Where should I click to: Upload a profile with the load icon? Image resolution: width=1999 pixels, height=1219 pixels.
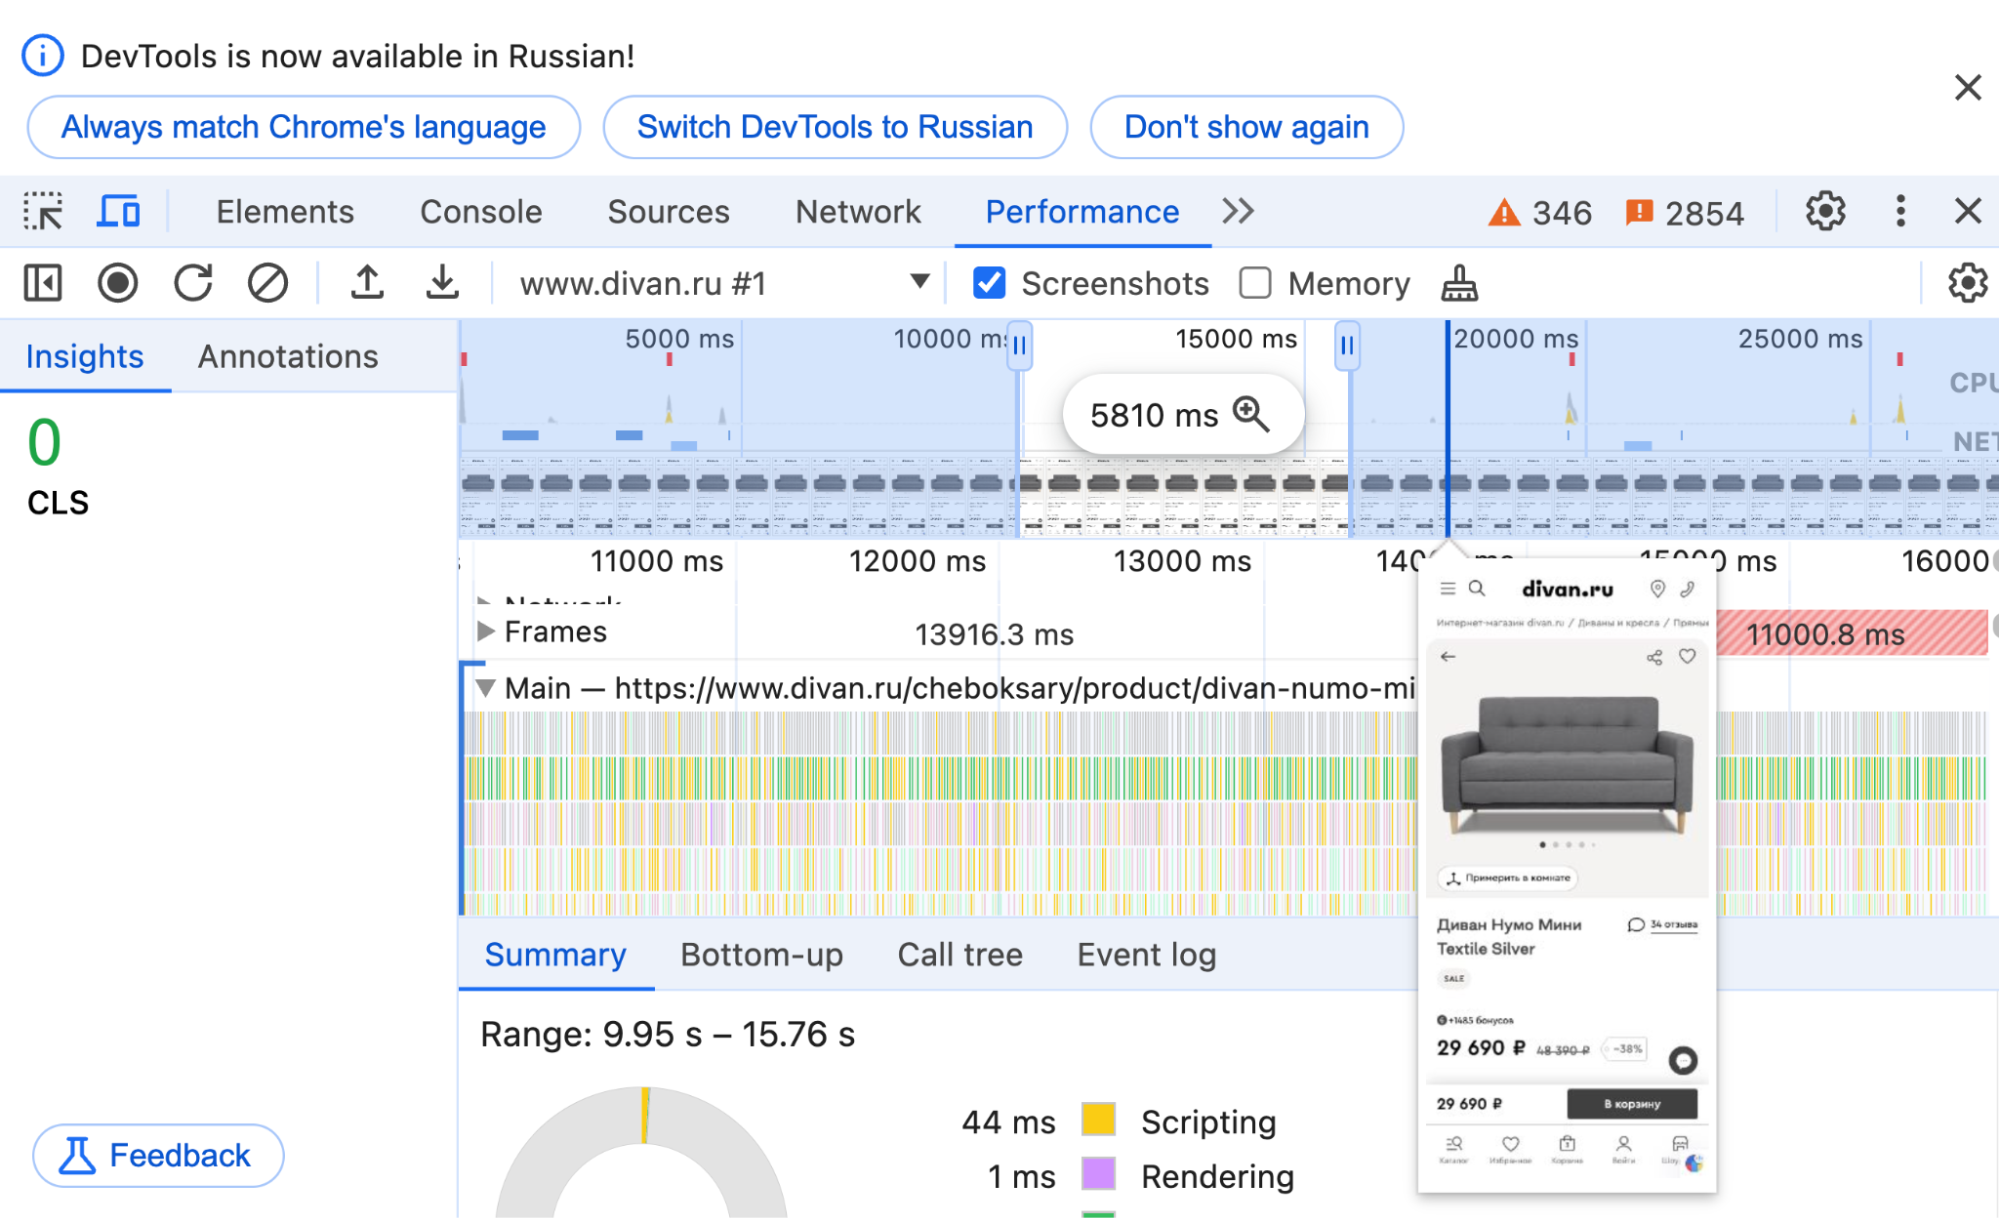(x=367, y=284)
